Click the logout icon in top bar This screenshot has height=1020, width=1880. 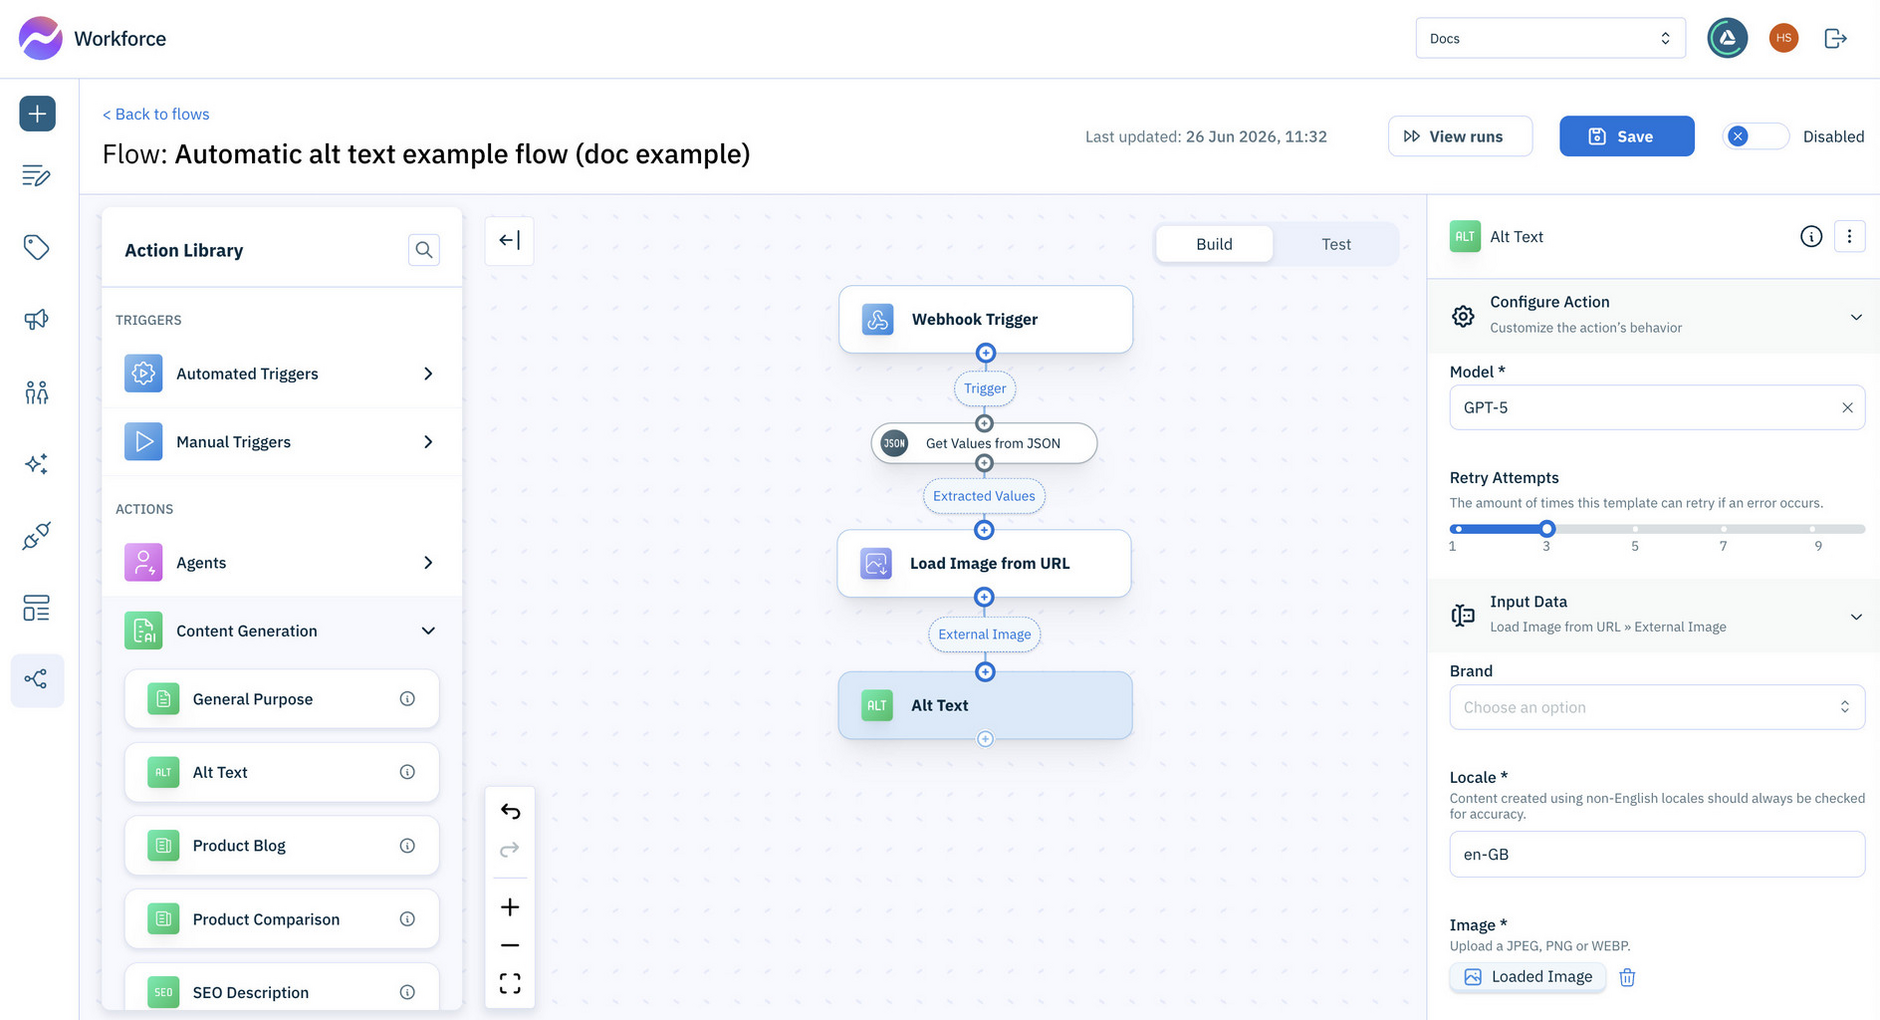point(1836,38)
